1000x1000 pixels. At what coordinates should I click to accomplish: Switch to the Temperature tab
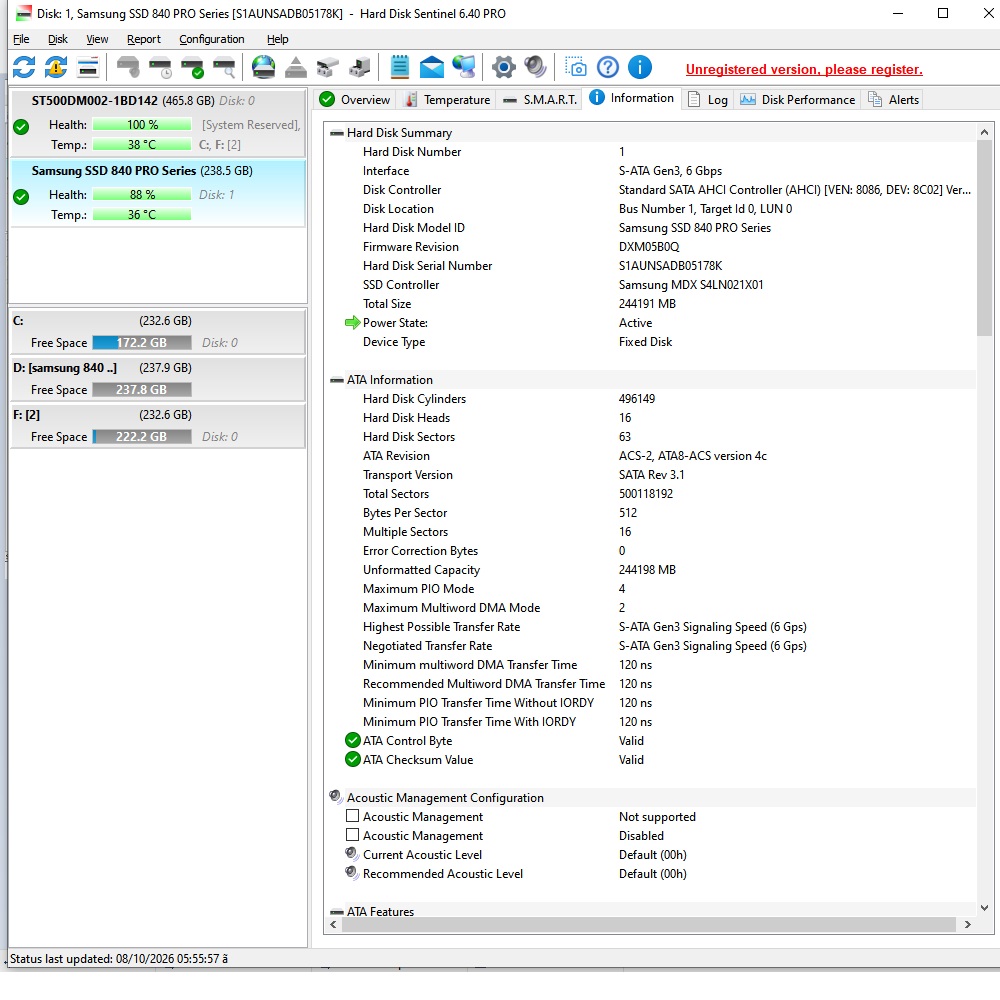coord(448,99)
